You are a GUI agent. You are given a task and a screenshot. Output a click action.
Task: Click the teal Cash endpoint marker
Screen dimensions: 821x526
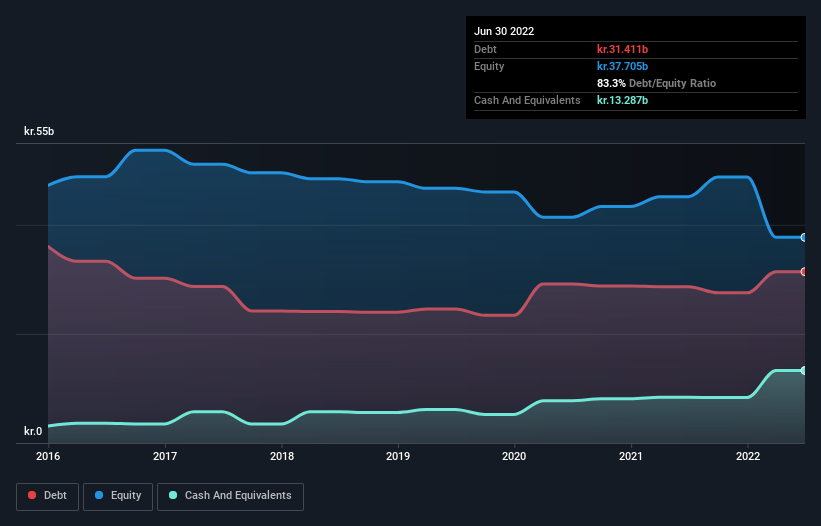pyautogui.click(x=804, y=371)
